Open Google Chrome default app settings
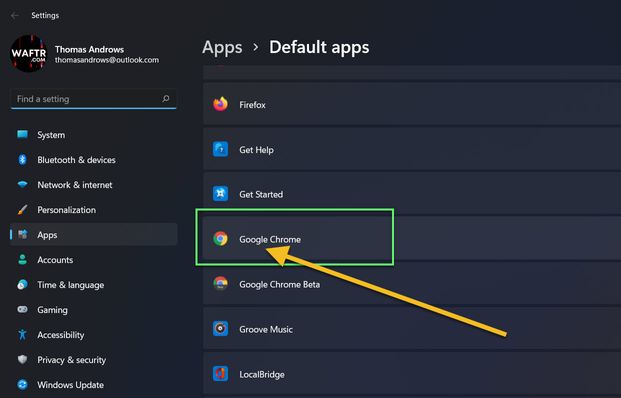This screenshot has height=398, width=621. (412, 239)
